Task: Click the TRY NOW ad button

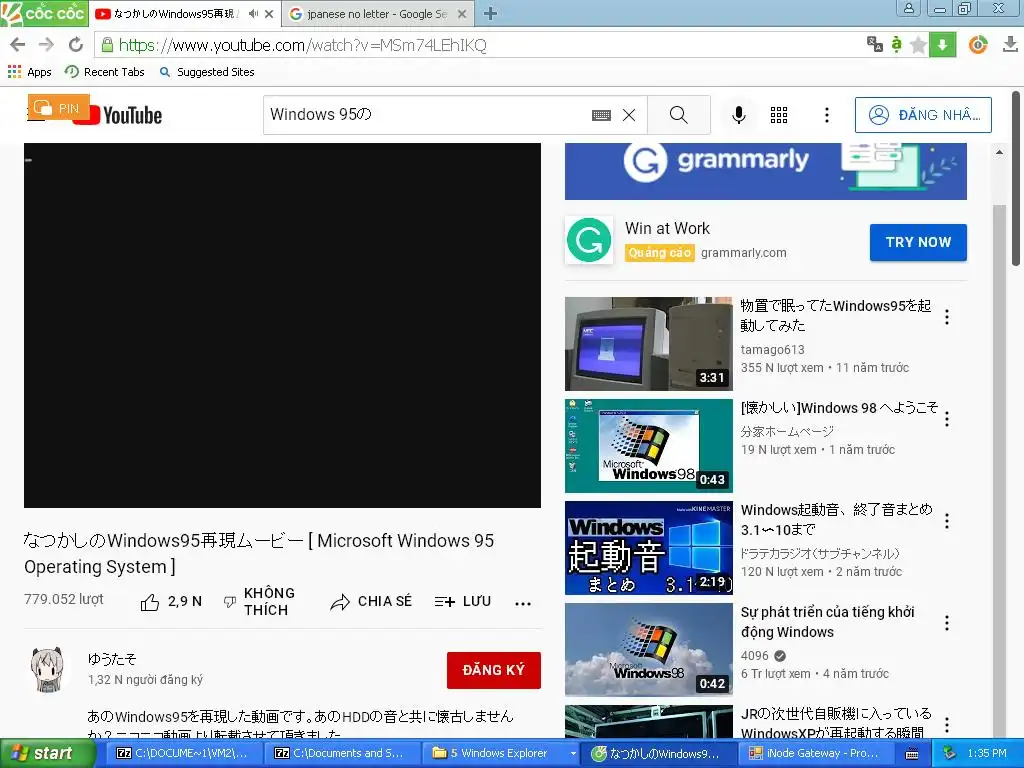Action: [x=918, y=242]
